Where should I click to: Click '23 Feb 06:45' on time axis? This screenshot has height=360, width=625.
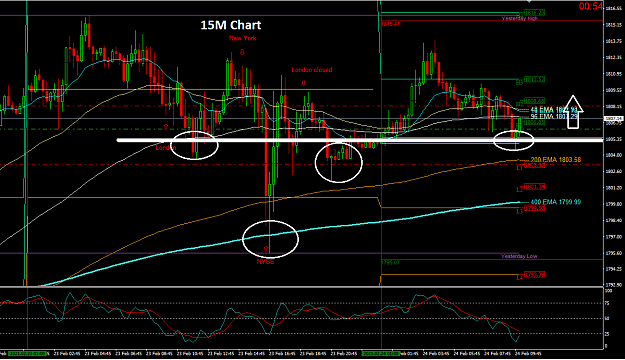(128, 353)
